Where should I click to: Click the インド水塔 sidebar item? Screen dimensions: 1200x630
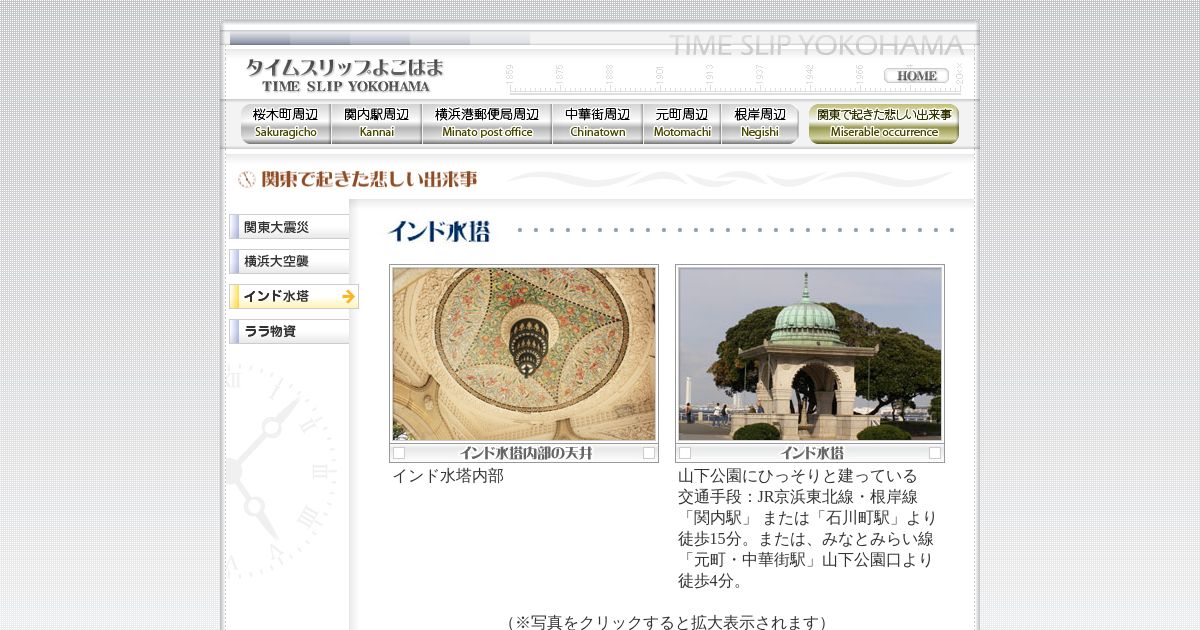coord(294,296)
